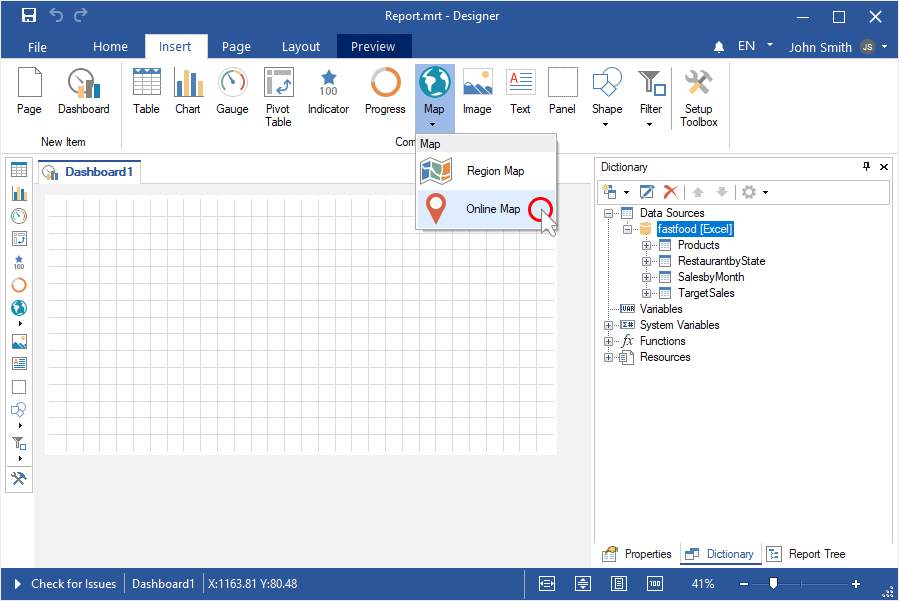Open Setup Toolbox

(x=698, y=97)
